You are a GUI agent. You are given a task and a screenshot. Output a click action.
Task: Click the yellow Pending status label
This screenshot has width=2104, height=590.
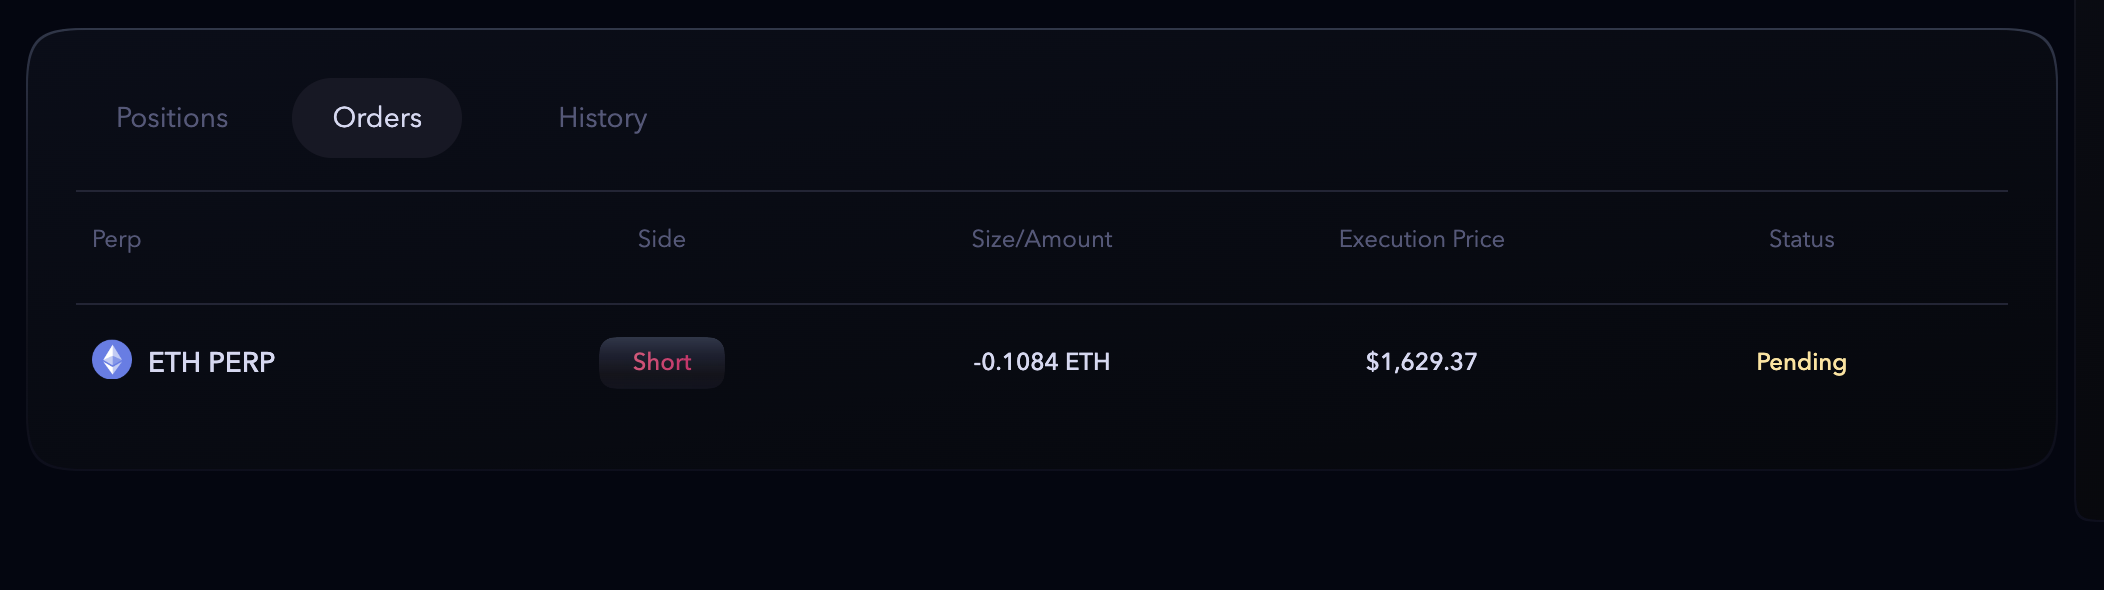(1801, 362)
